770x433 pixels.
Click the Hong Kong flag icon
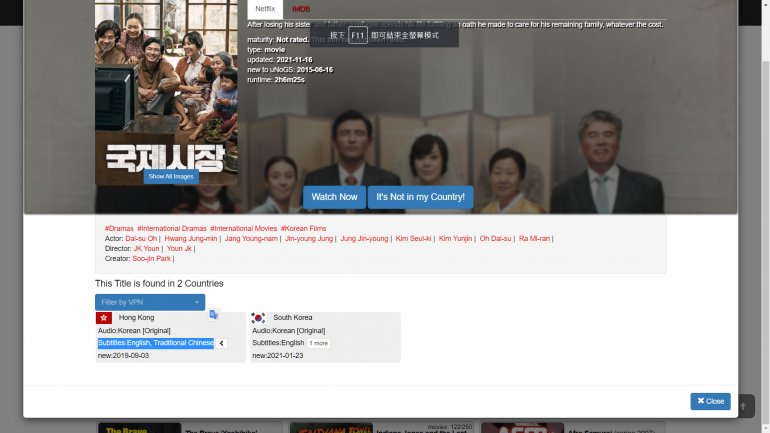click(x=104, y=318)
